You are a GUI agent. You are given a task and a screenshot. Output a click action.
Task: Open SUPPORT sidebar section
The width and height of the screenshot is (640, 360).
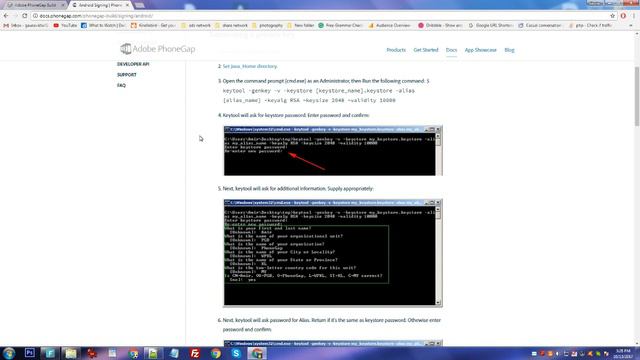click(x=127, y=75)
